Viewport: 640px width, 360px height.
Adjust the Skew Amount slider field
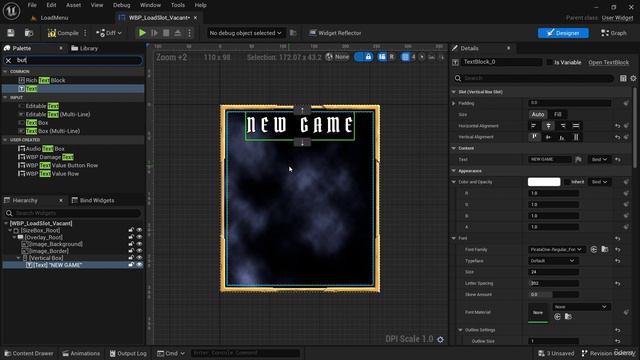[553, 295]
